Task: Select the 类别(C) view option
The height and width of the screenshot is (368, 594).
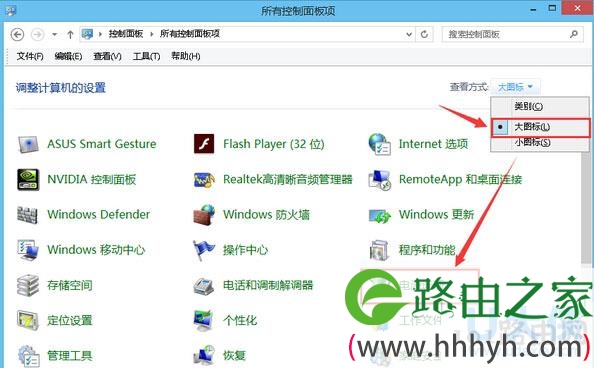Action: point(540,106)
